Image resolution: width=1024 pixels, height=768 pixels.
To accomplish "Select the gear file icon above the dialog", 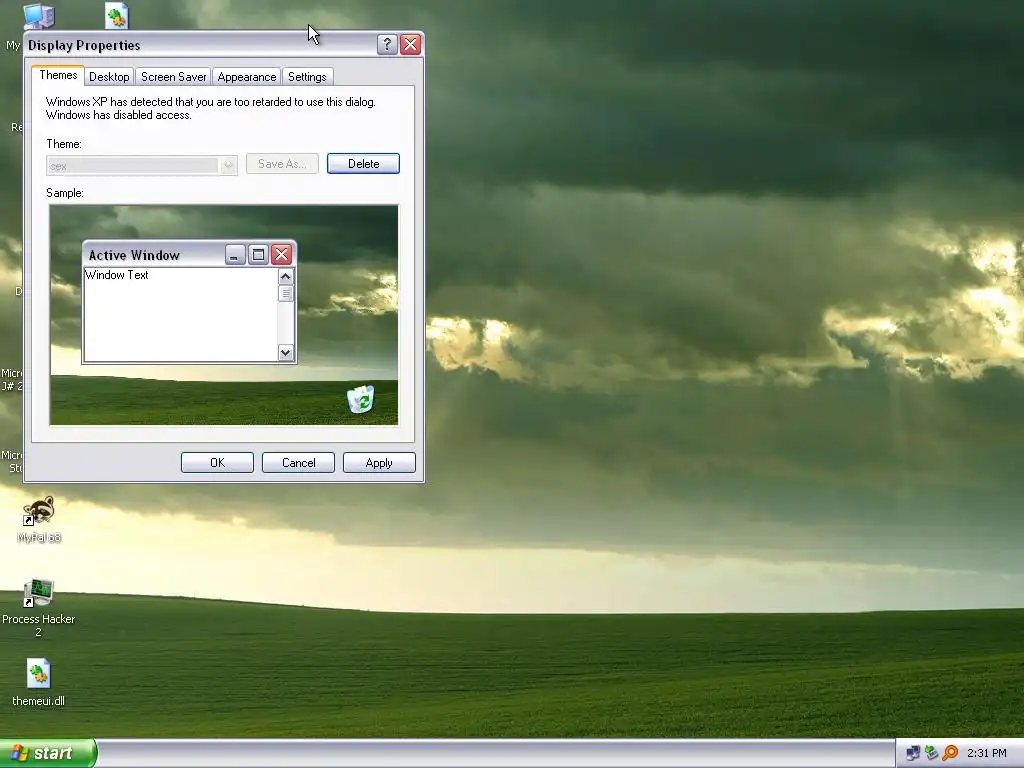I will coord(117,16).
